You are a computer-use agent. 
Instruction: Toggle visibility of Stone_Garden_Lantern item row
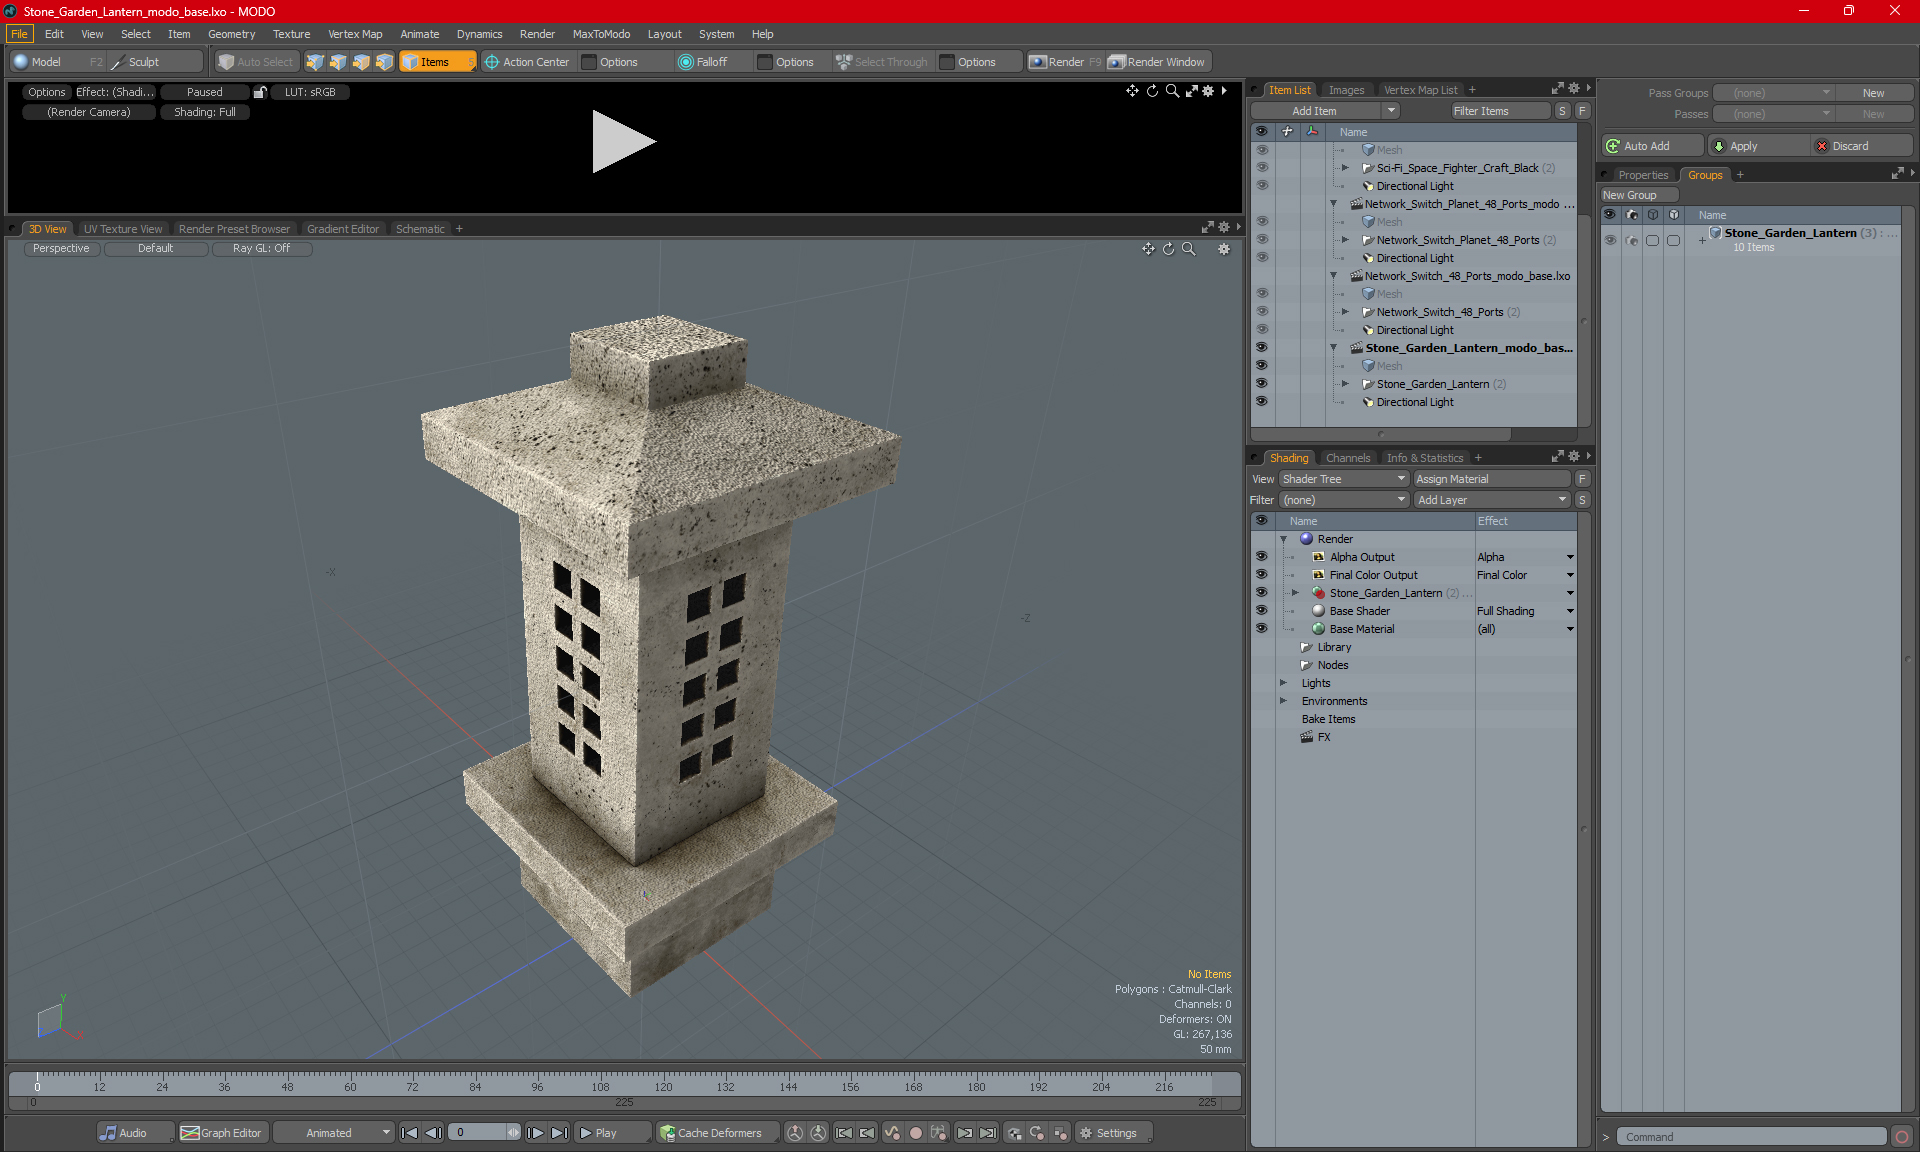[x=1261, y=383]
